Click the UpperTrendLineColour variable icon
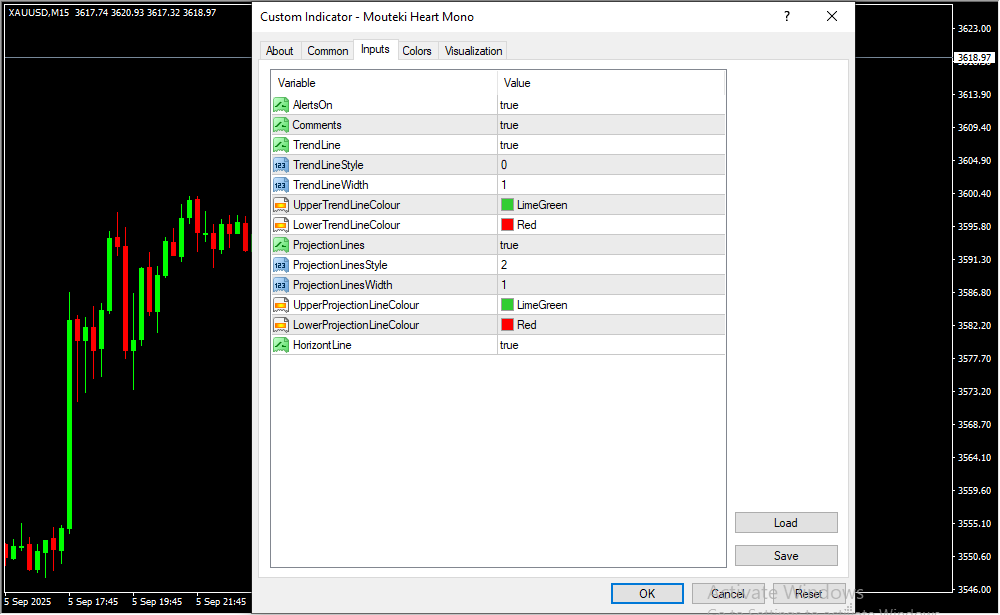The width and height of the screenshot is (1000, 615). click(281, 205)
